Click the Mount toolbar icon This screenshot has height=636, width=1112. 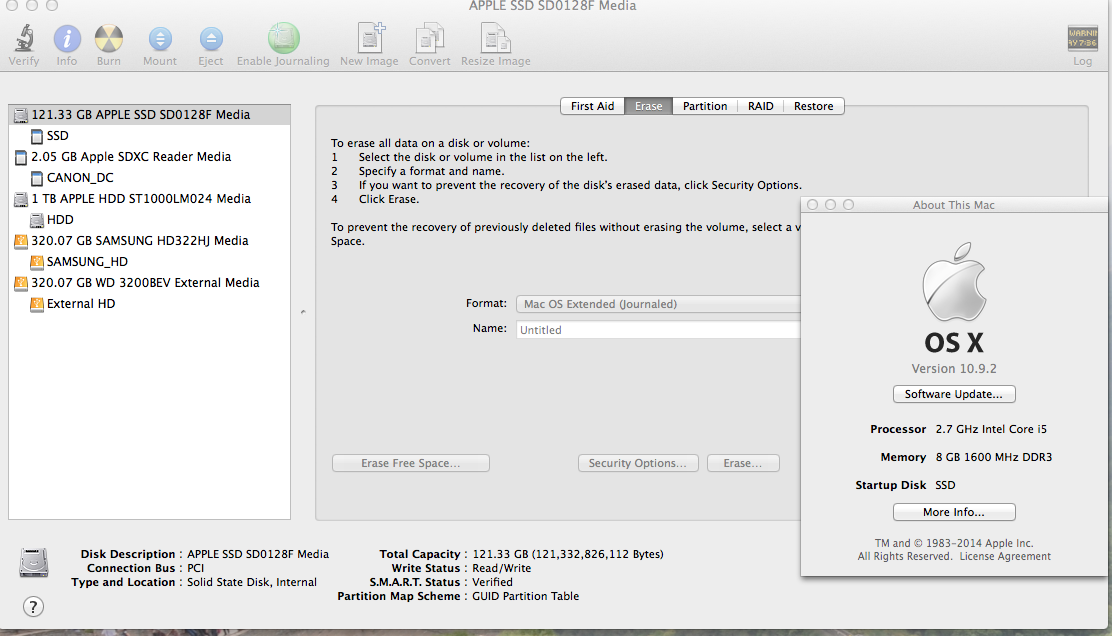tap(160, 38)
